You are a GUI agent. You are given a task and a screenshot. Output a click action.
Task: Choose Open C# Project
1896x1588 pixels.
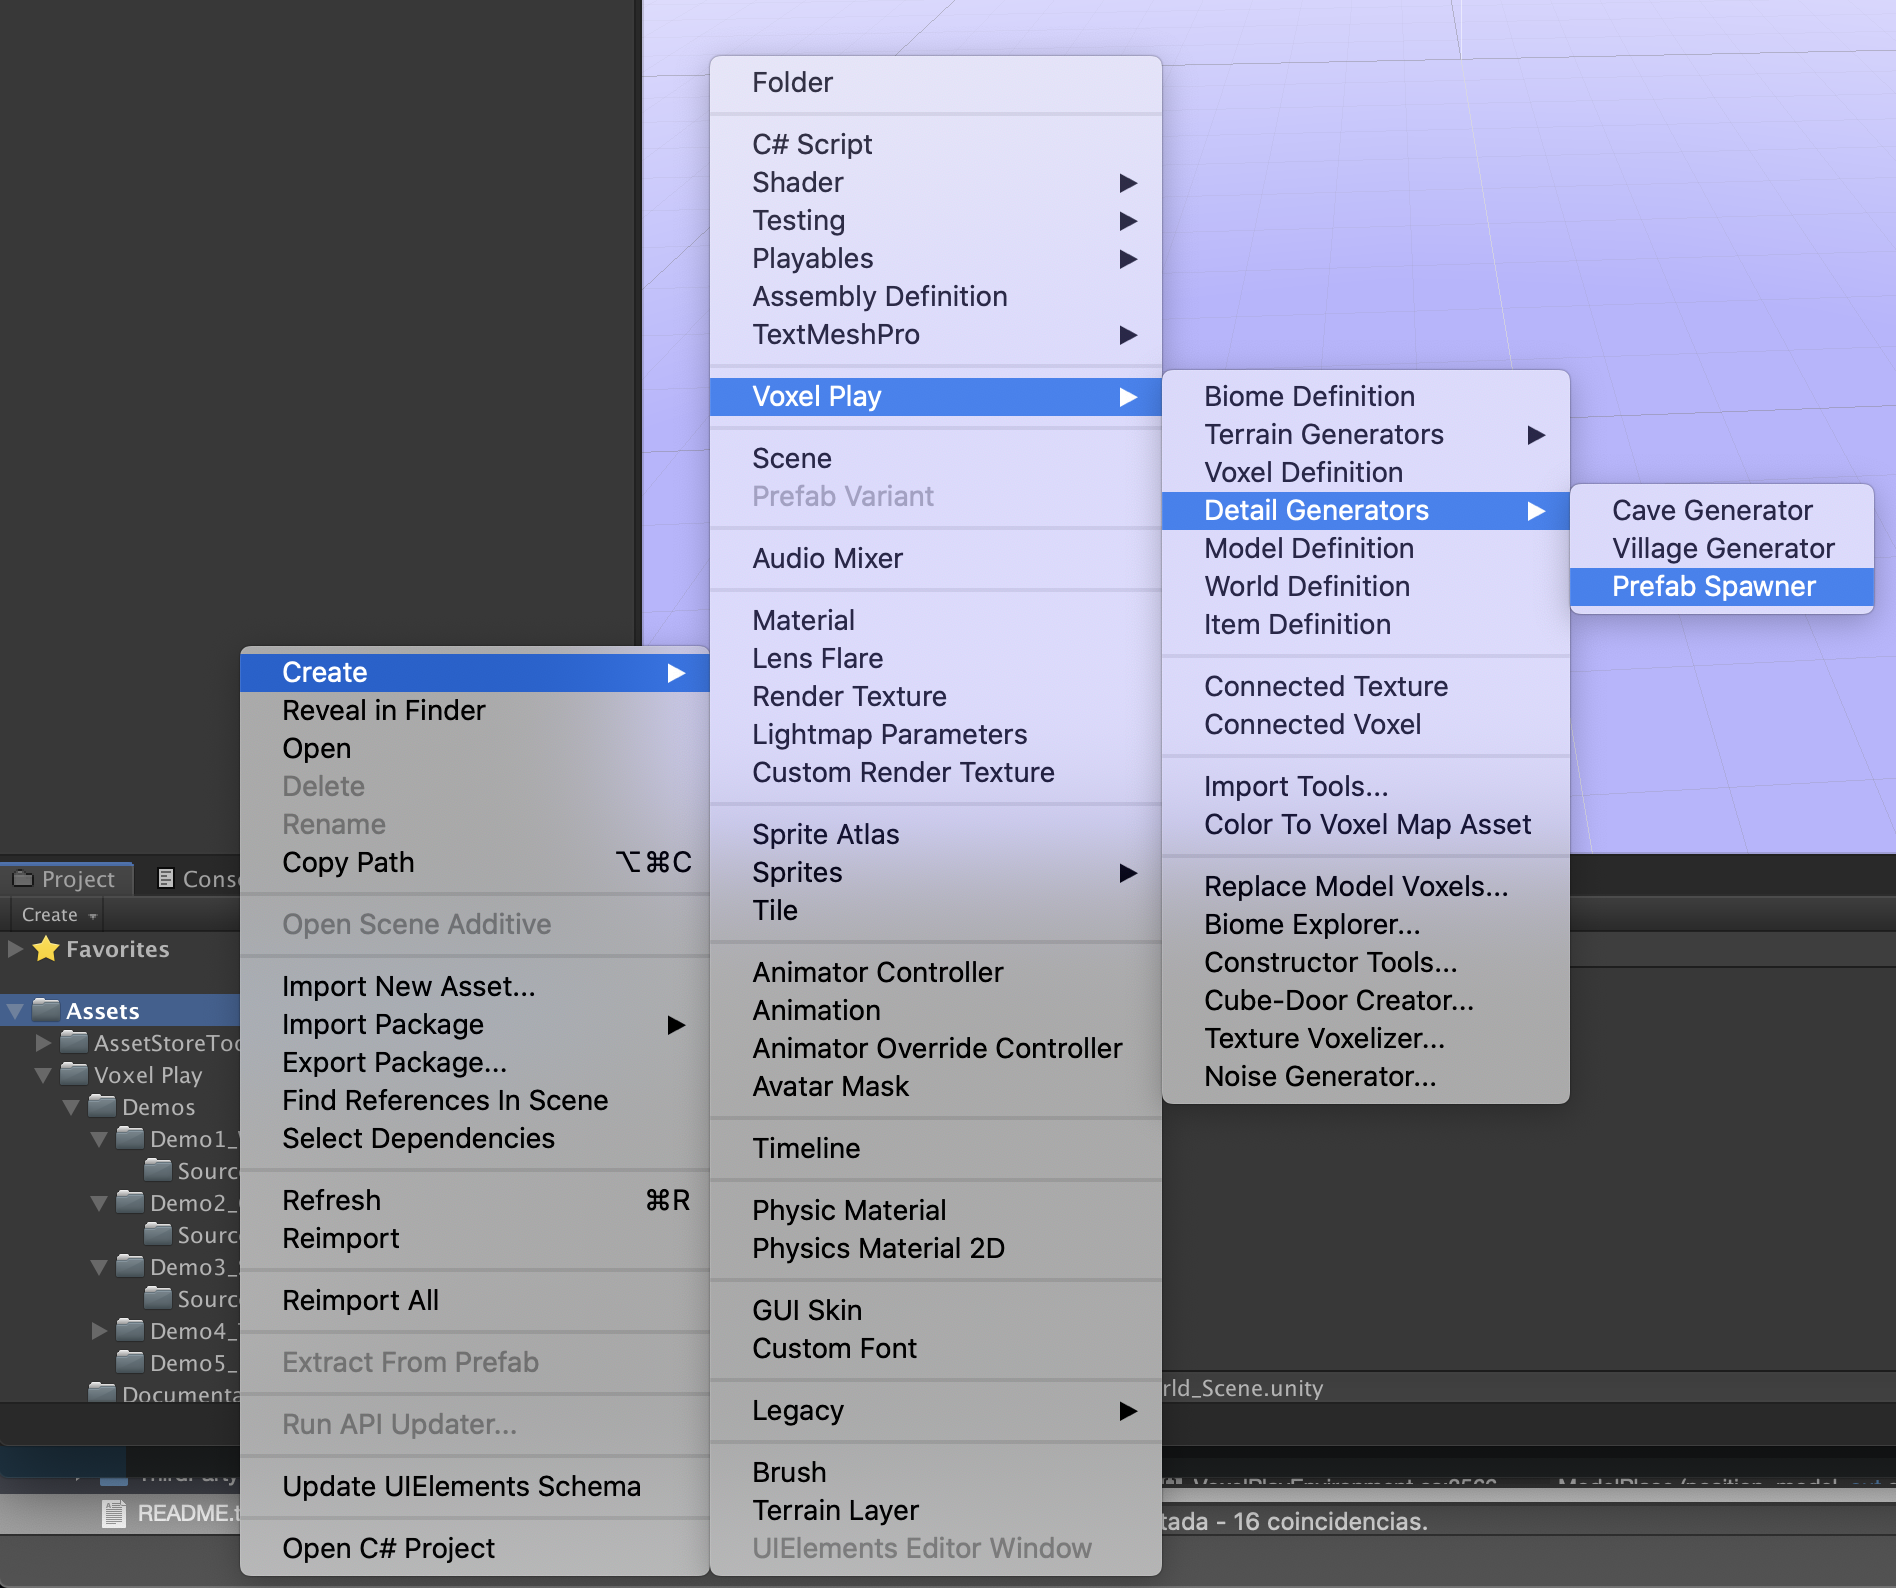475,1549
